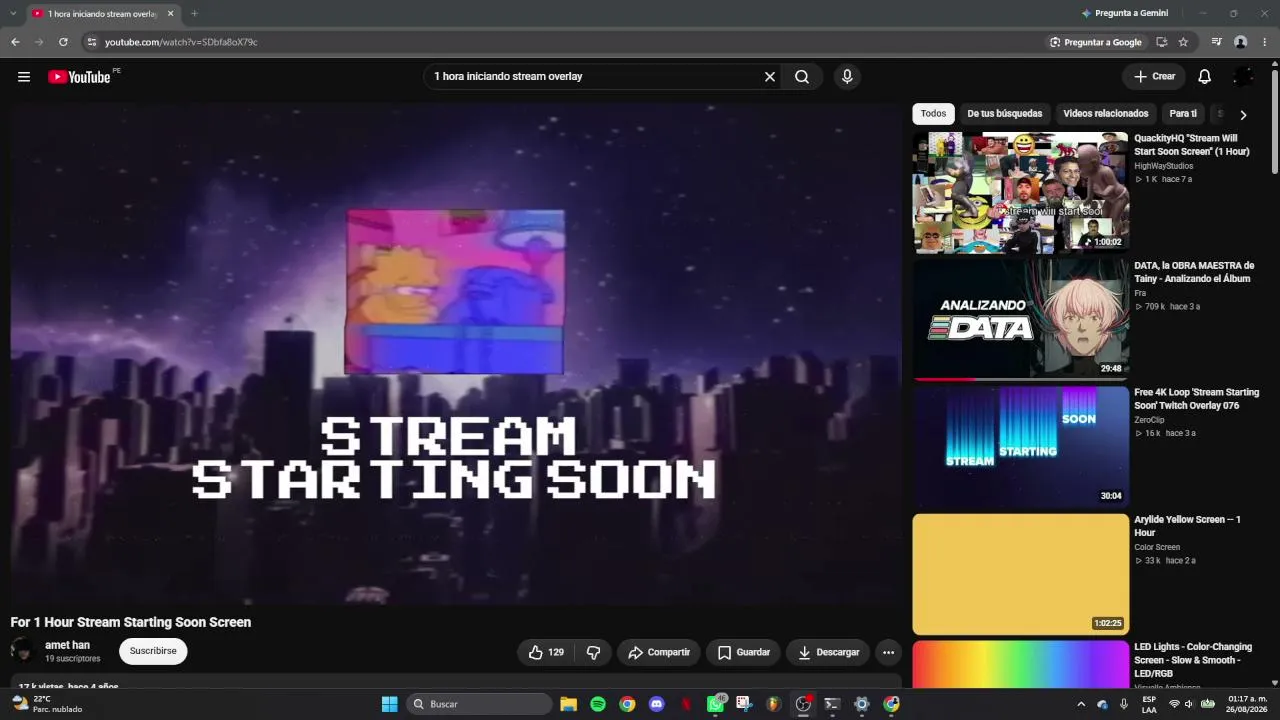The image size is (1280, 720).
Task: Open the 'Analizando DATA' video thumbnail
Action: pos(1020,319)
